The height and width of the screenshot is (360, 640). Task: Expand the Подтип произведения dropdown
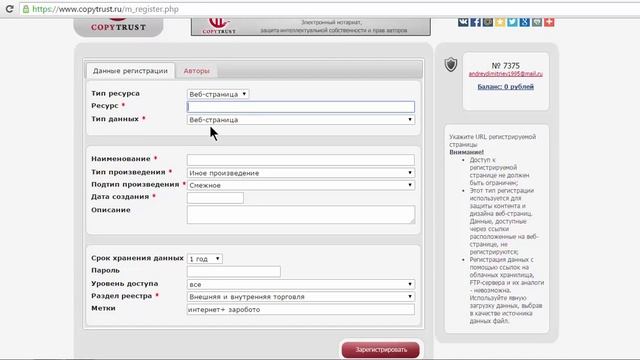click(301, 185)
